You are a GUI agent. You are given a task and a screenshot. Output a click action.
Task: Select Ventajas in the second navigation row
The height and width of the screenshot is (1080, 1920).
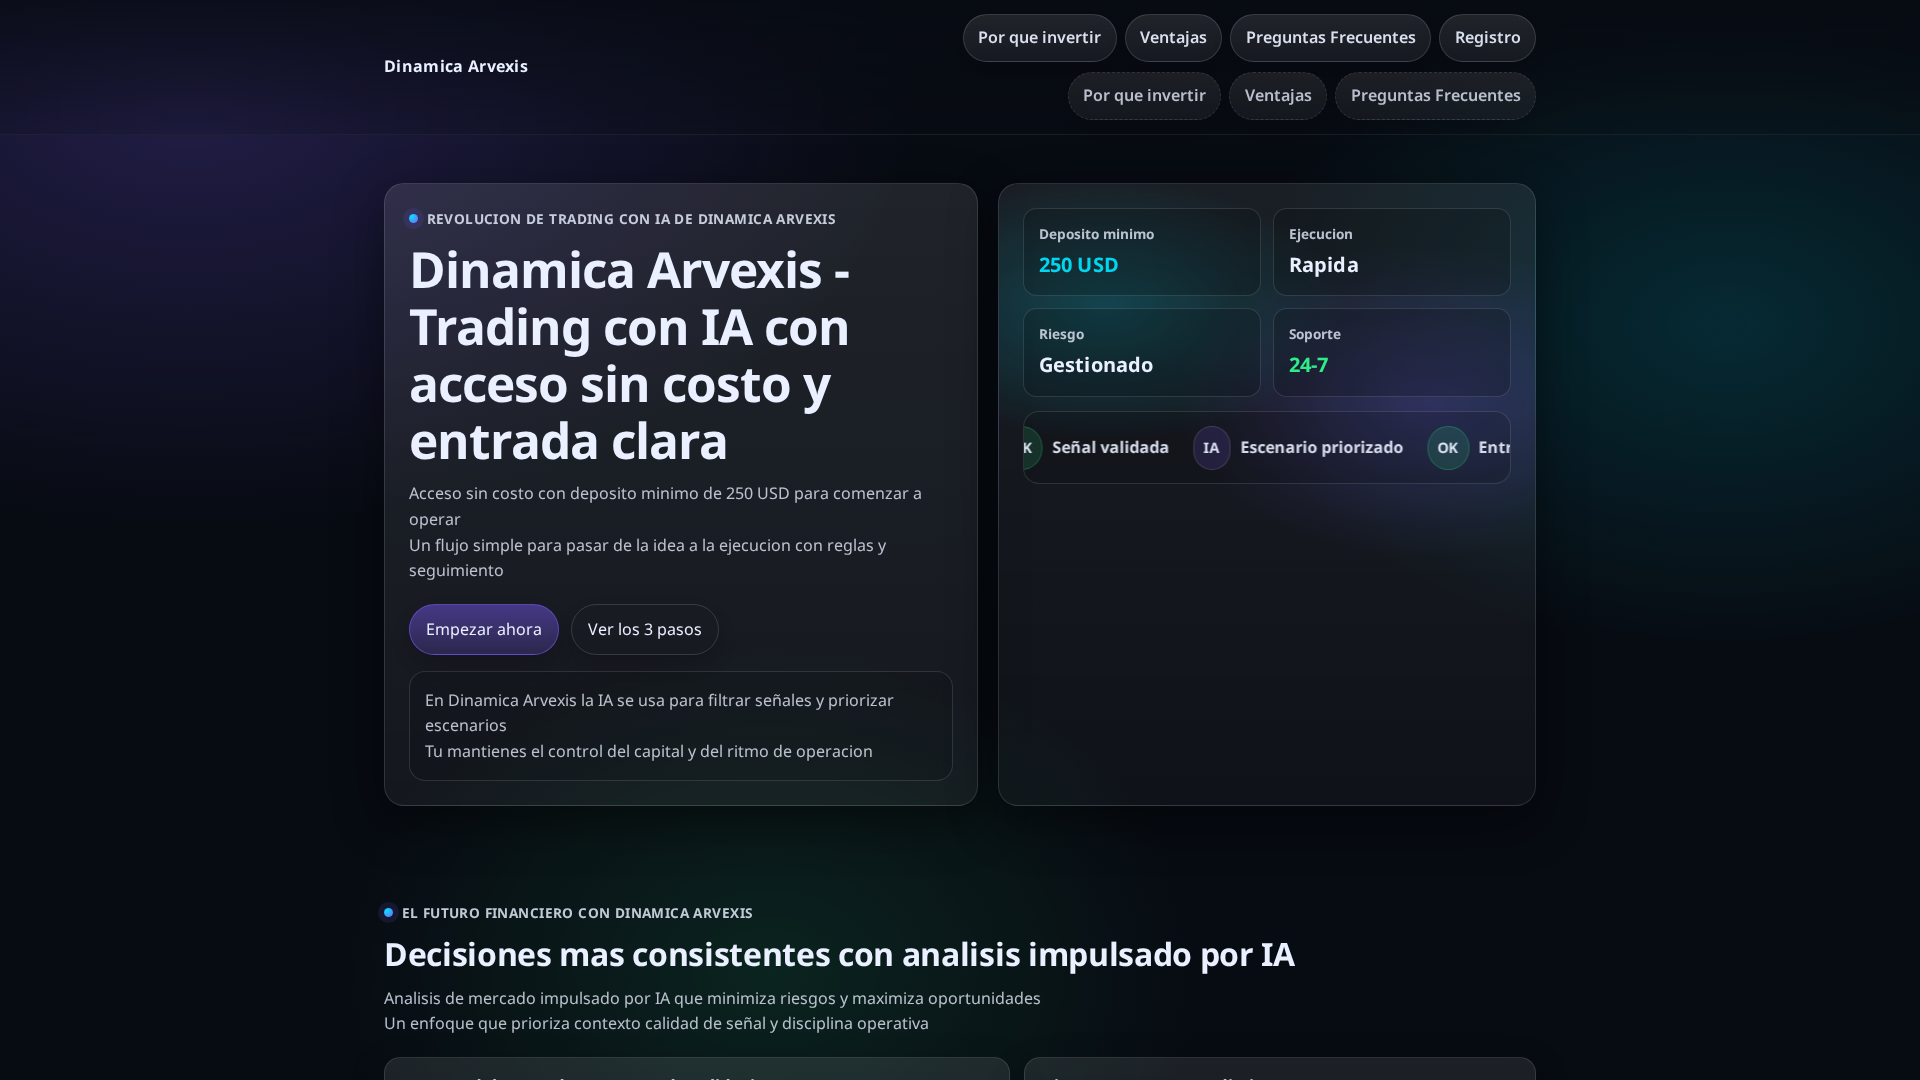click(1277, 96)
